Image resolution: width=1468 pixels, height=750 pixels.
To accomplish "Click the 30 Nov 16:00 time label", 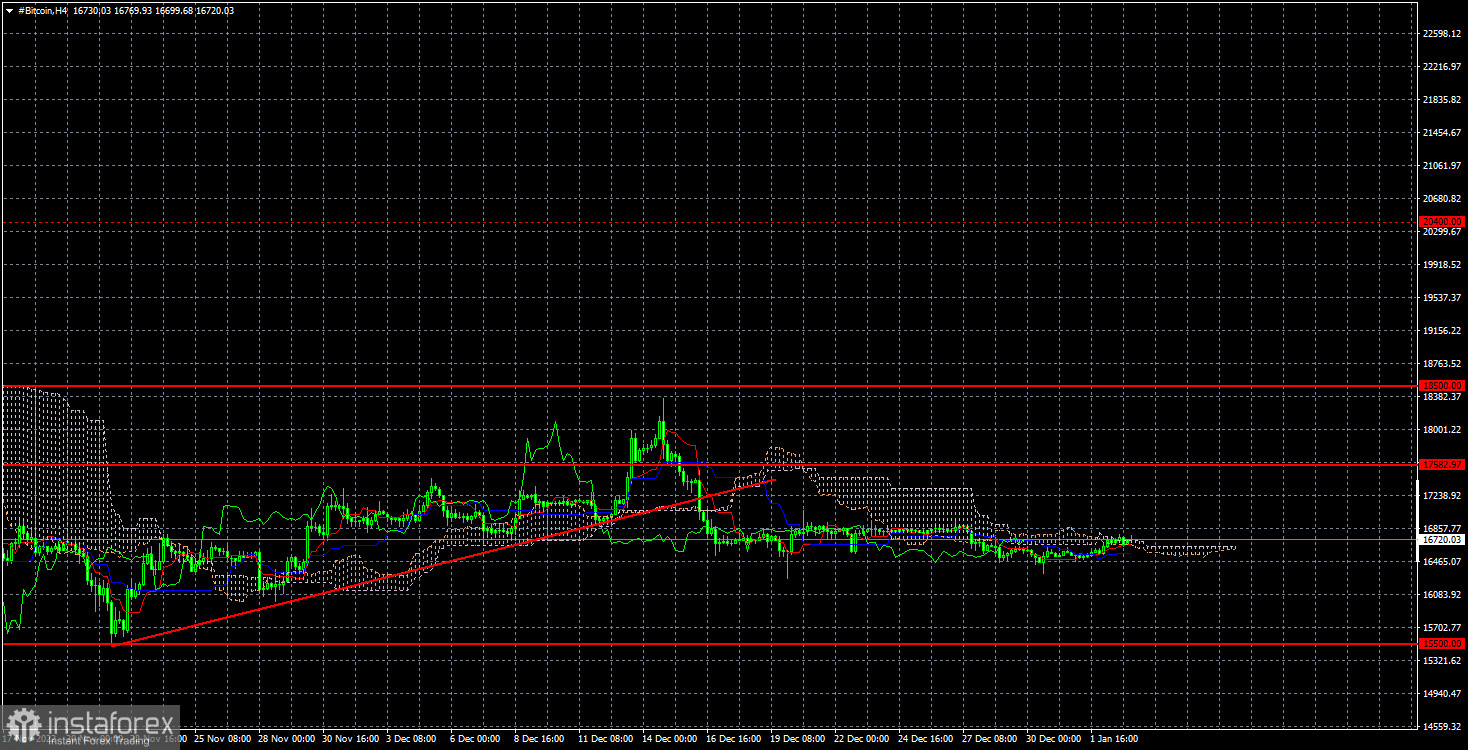I will point(351,739).
